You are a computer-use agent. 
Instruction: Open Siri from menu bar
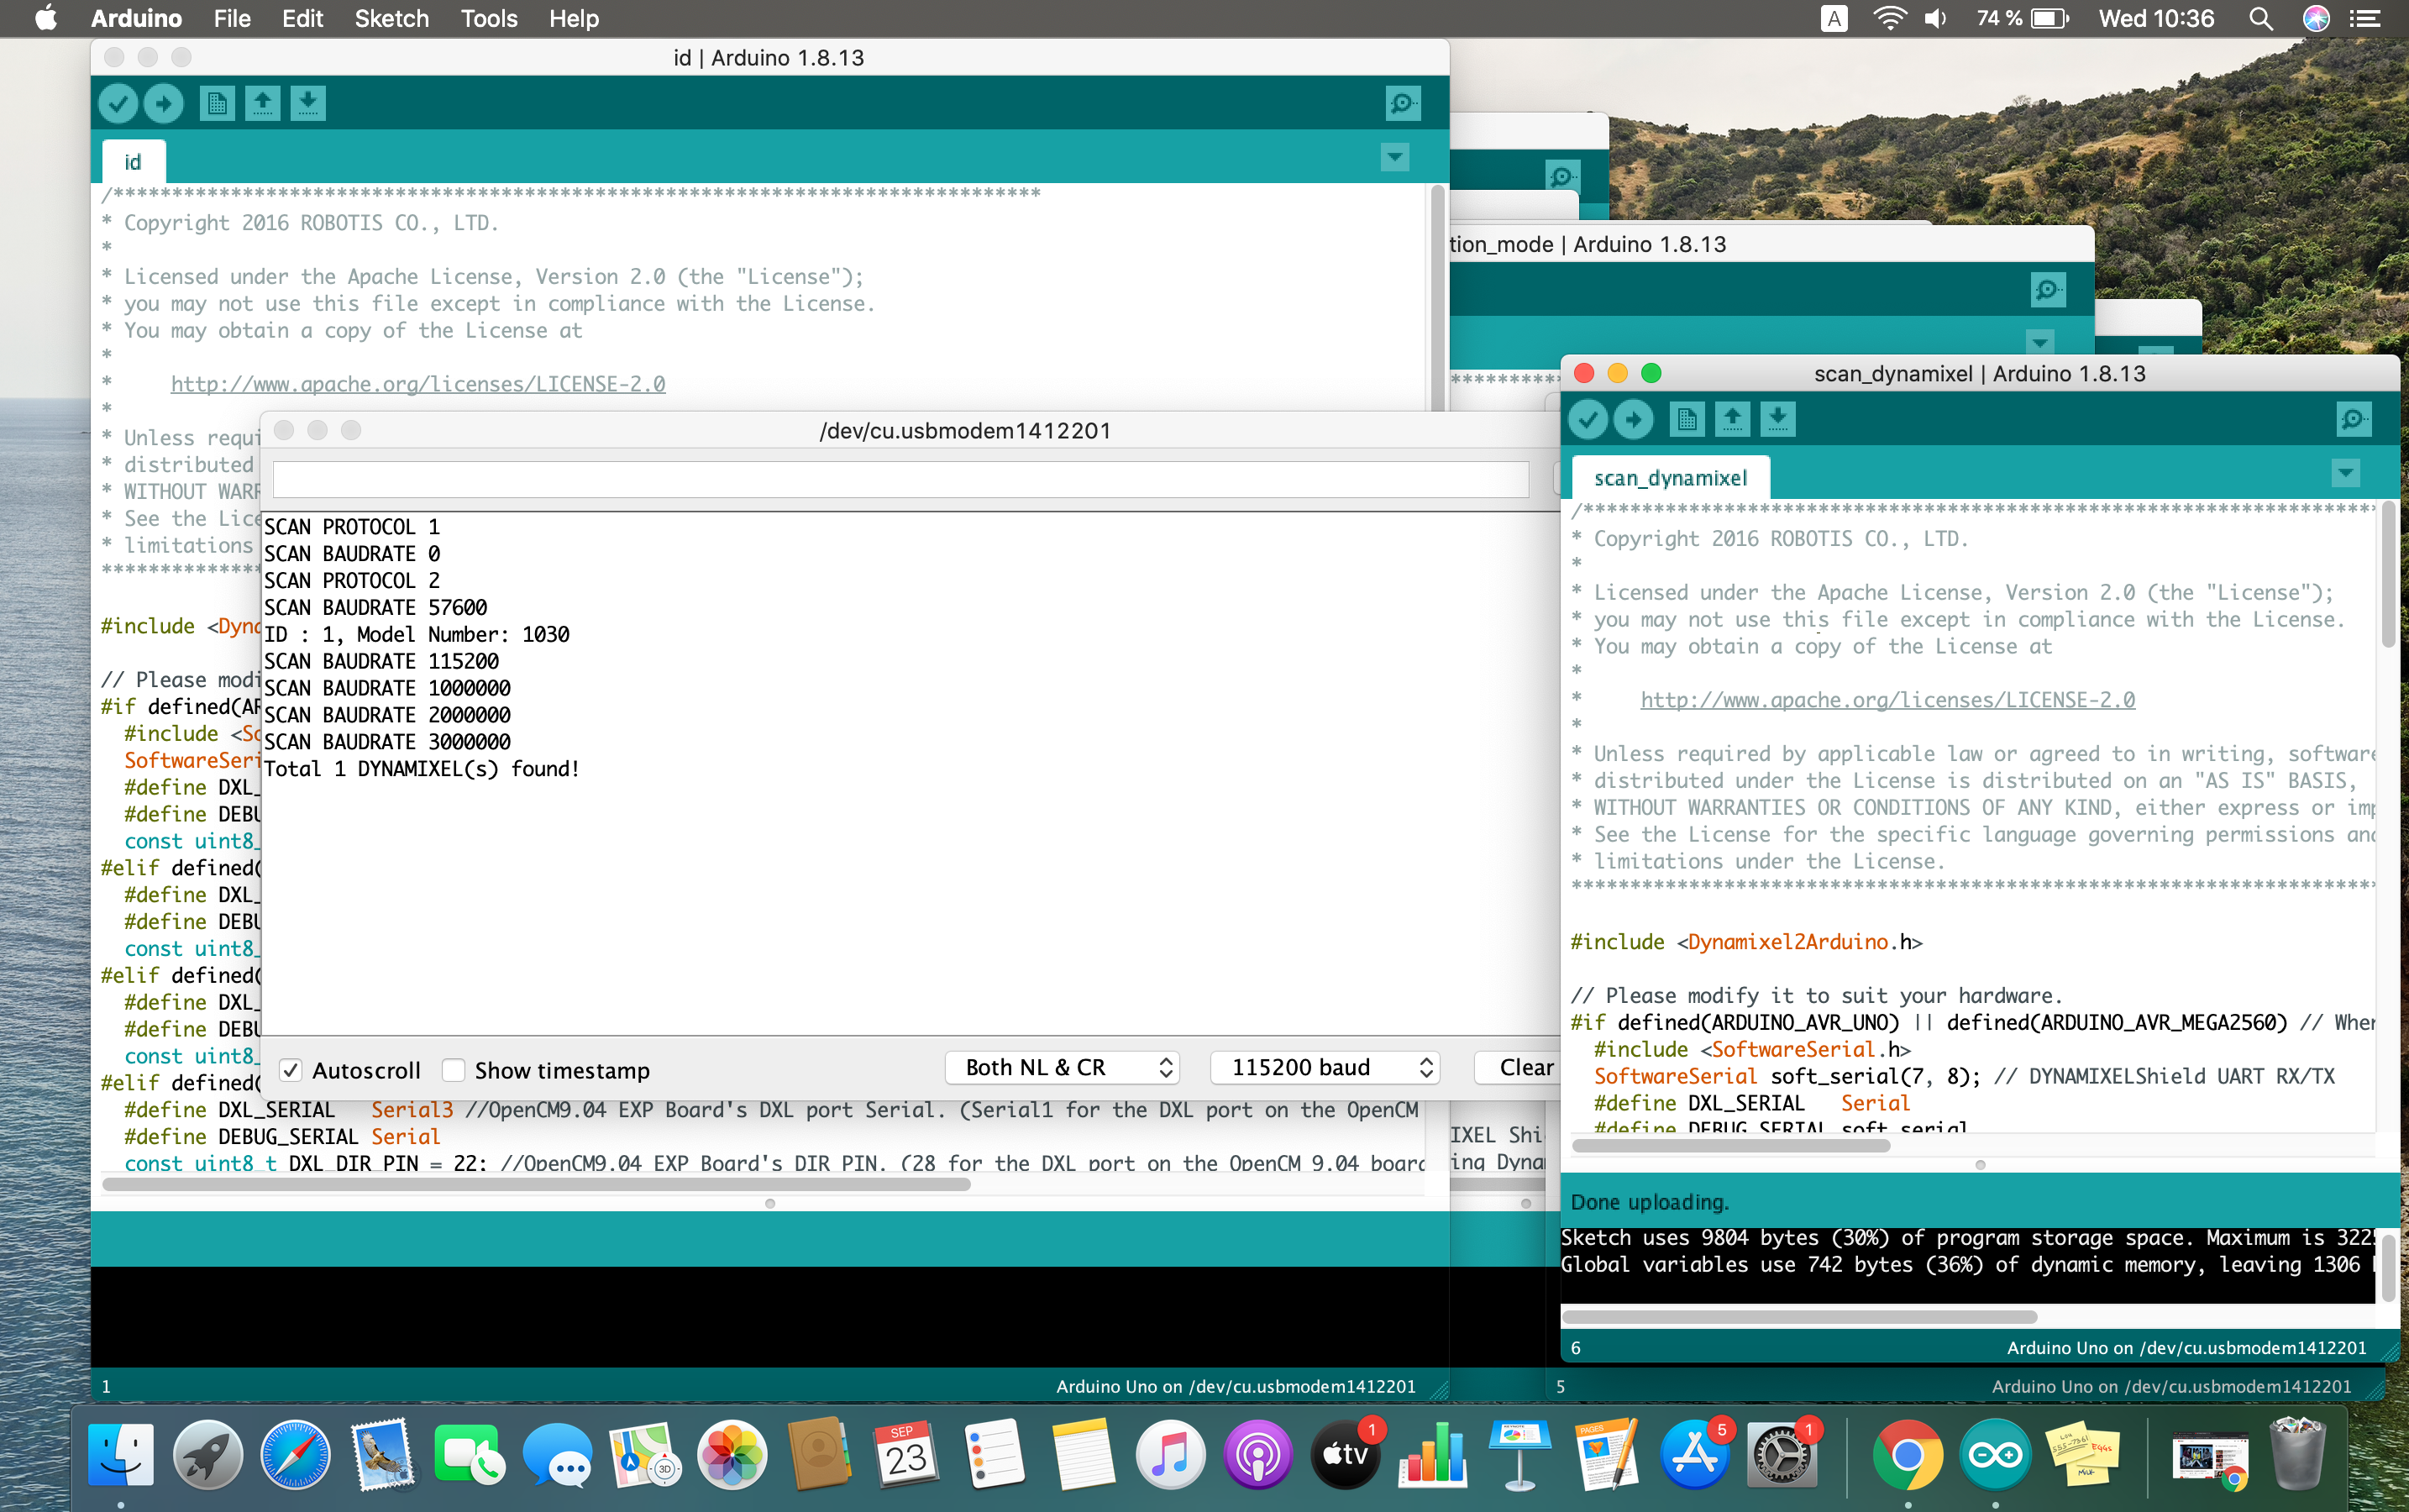click(x=2316, y=18)
